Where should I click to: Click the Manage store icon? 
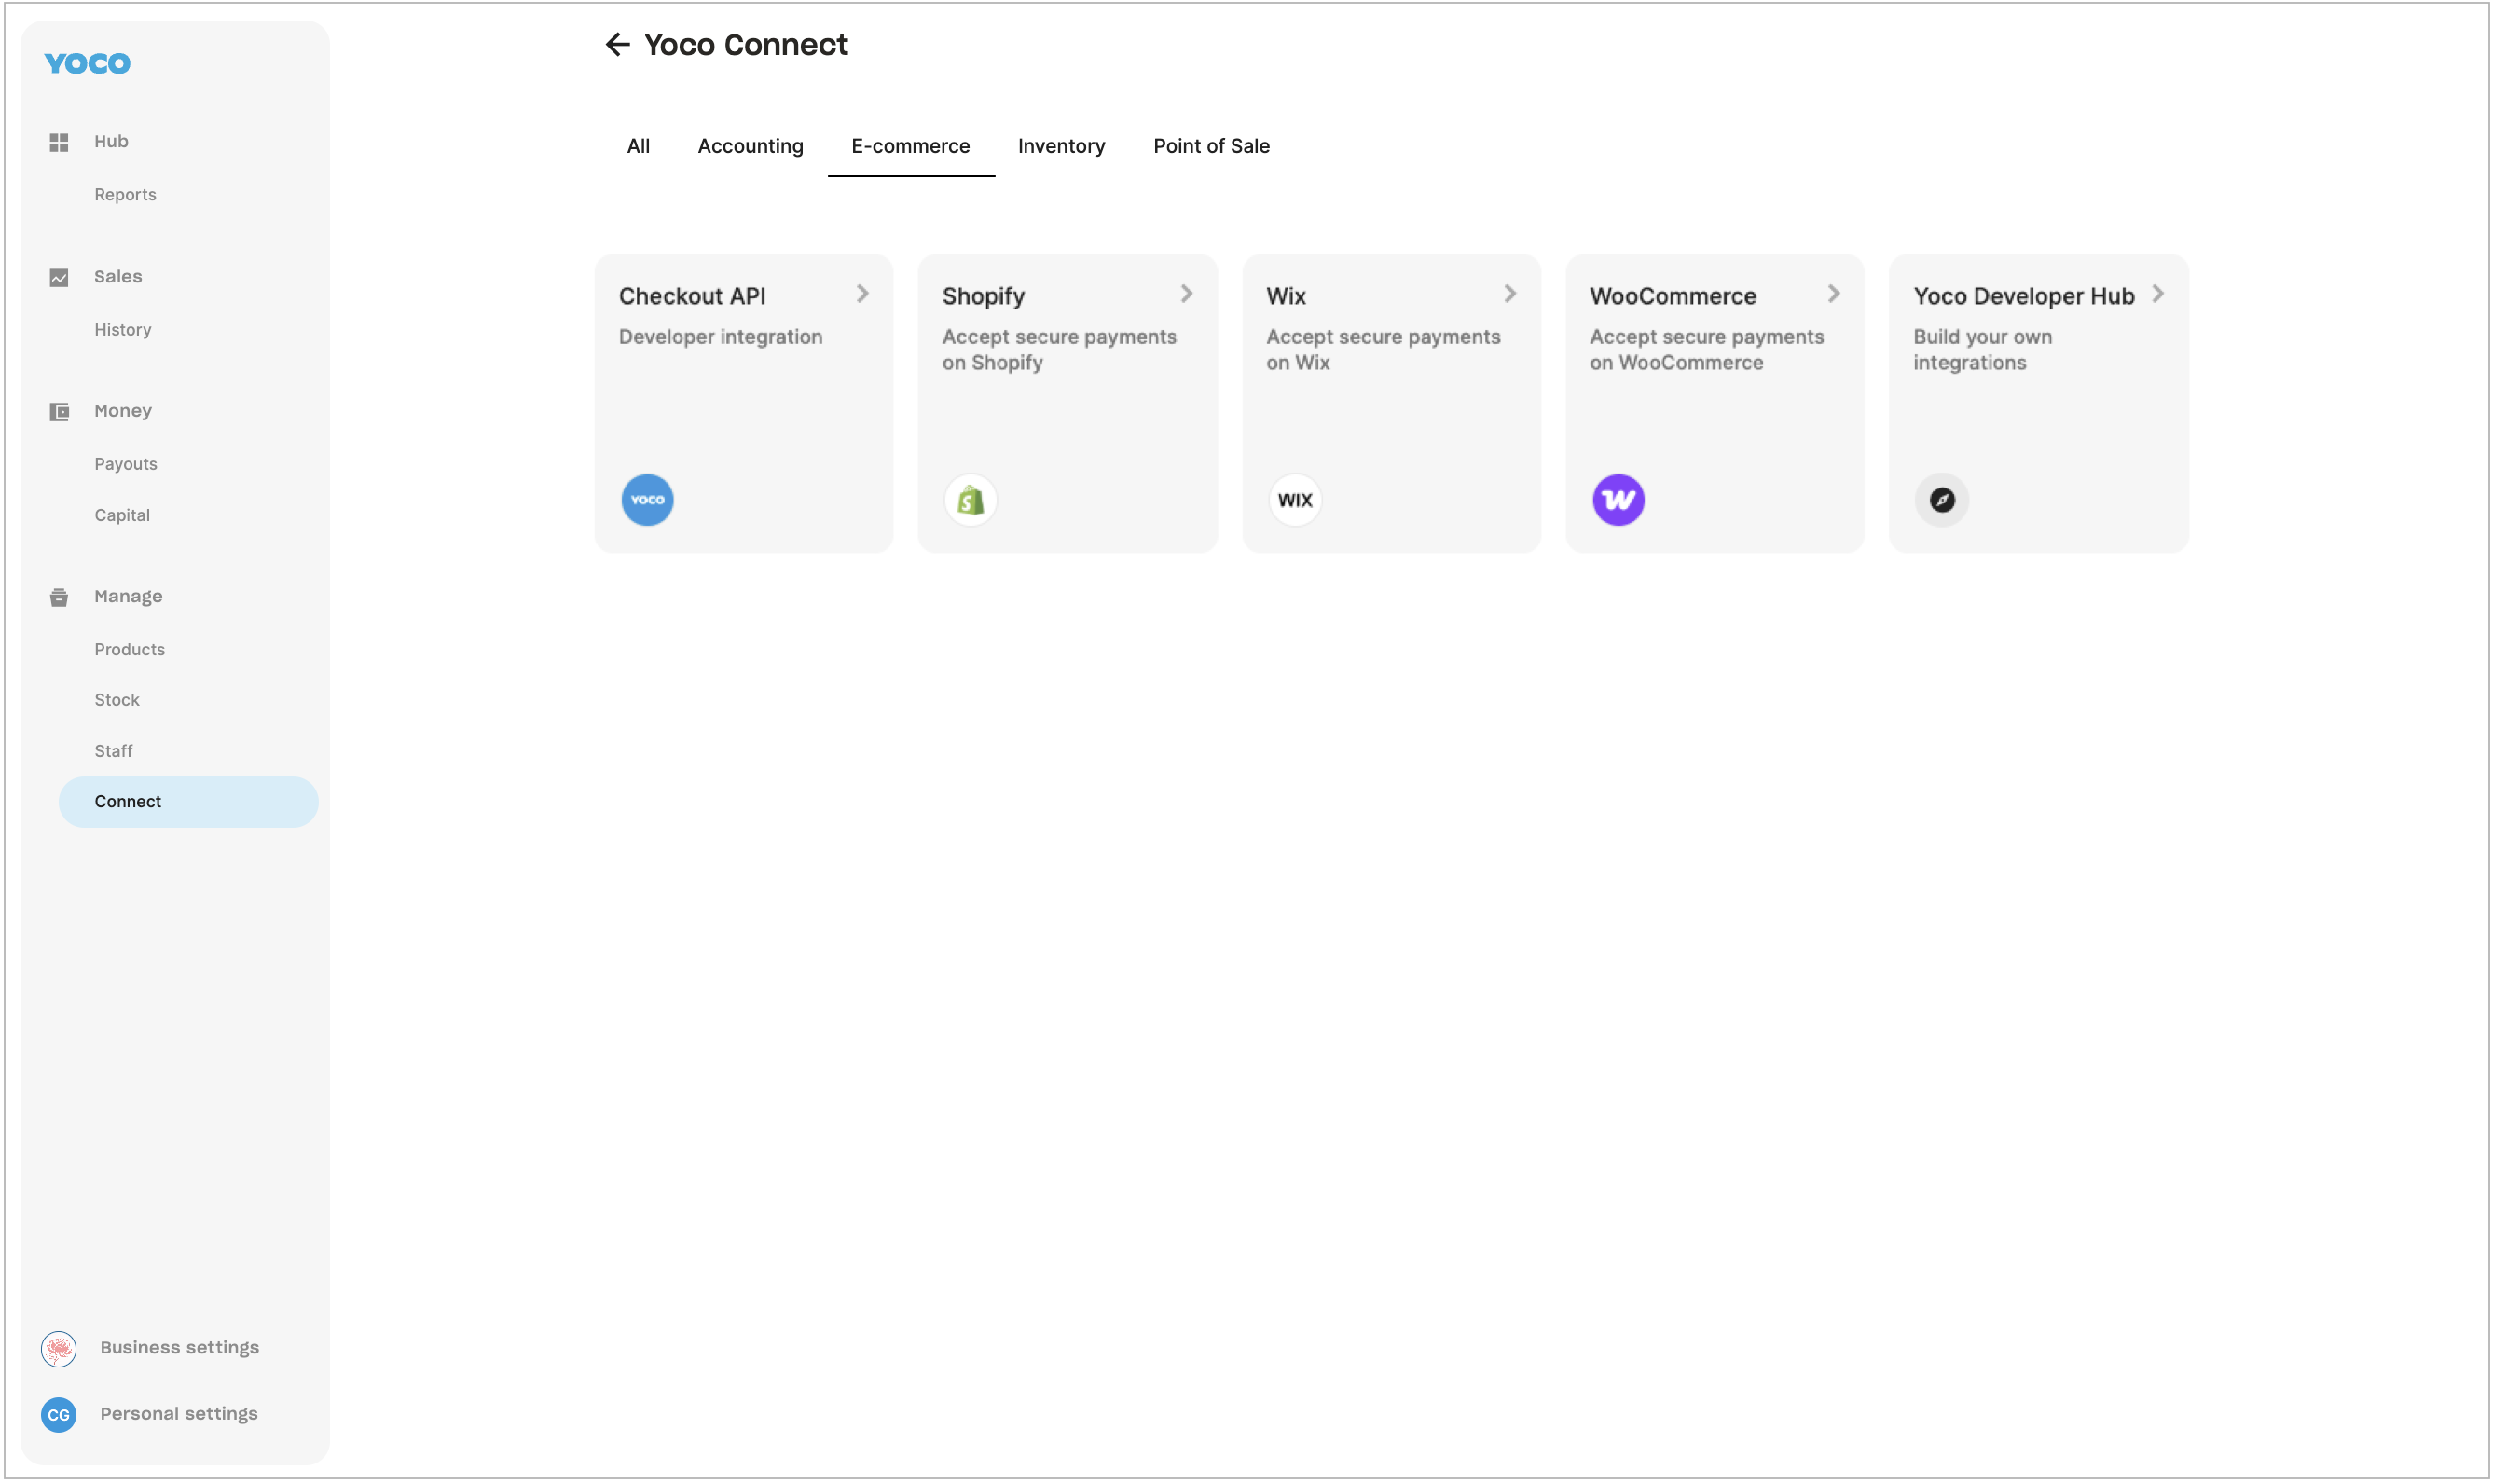point(59,597)
